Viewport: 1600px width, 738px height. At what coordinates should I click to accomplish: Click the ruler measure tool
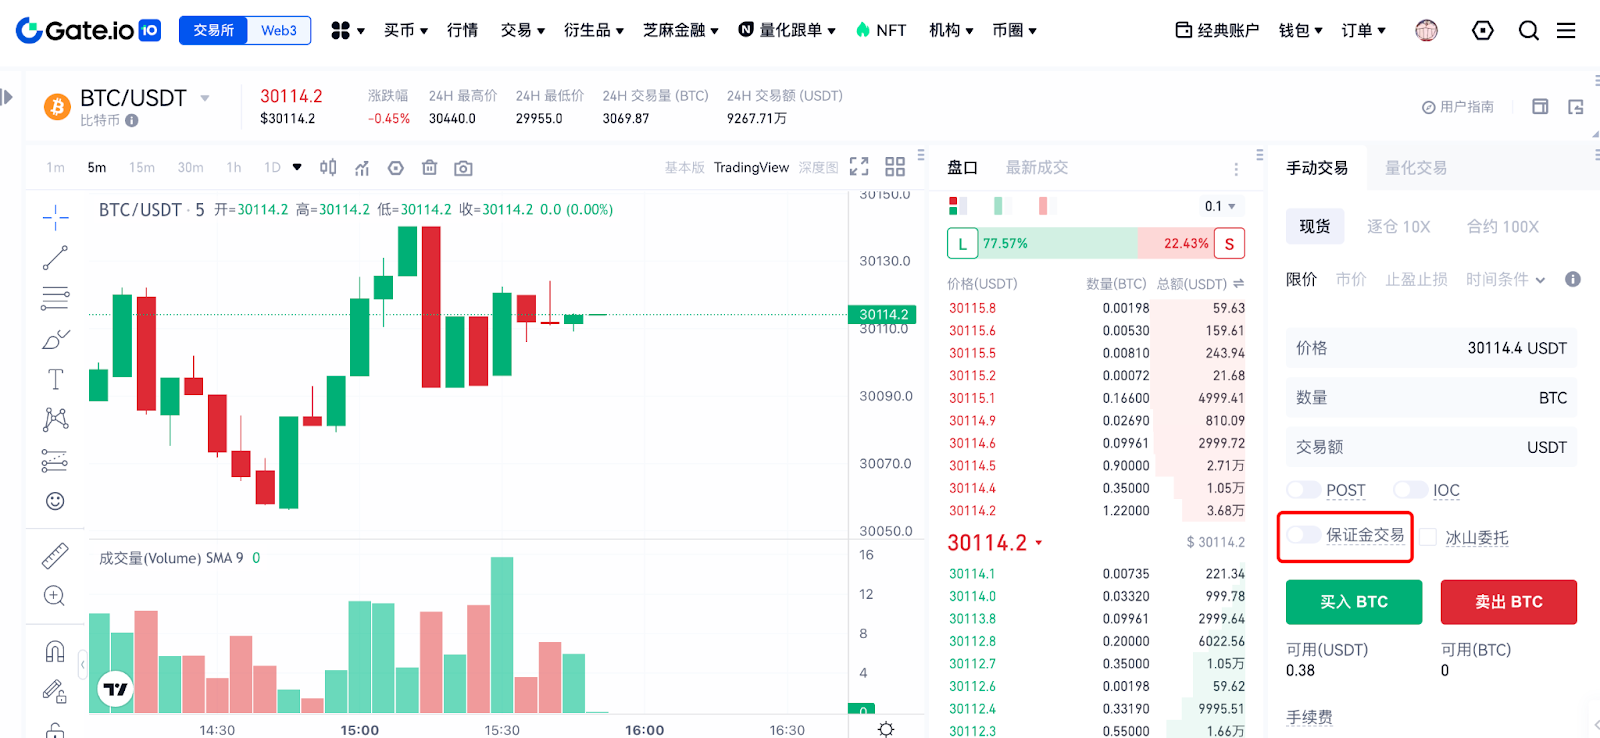coord(55,556)
